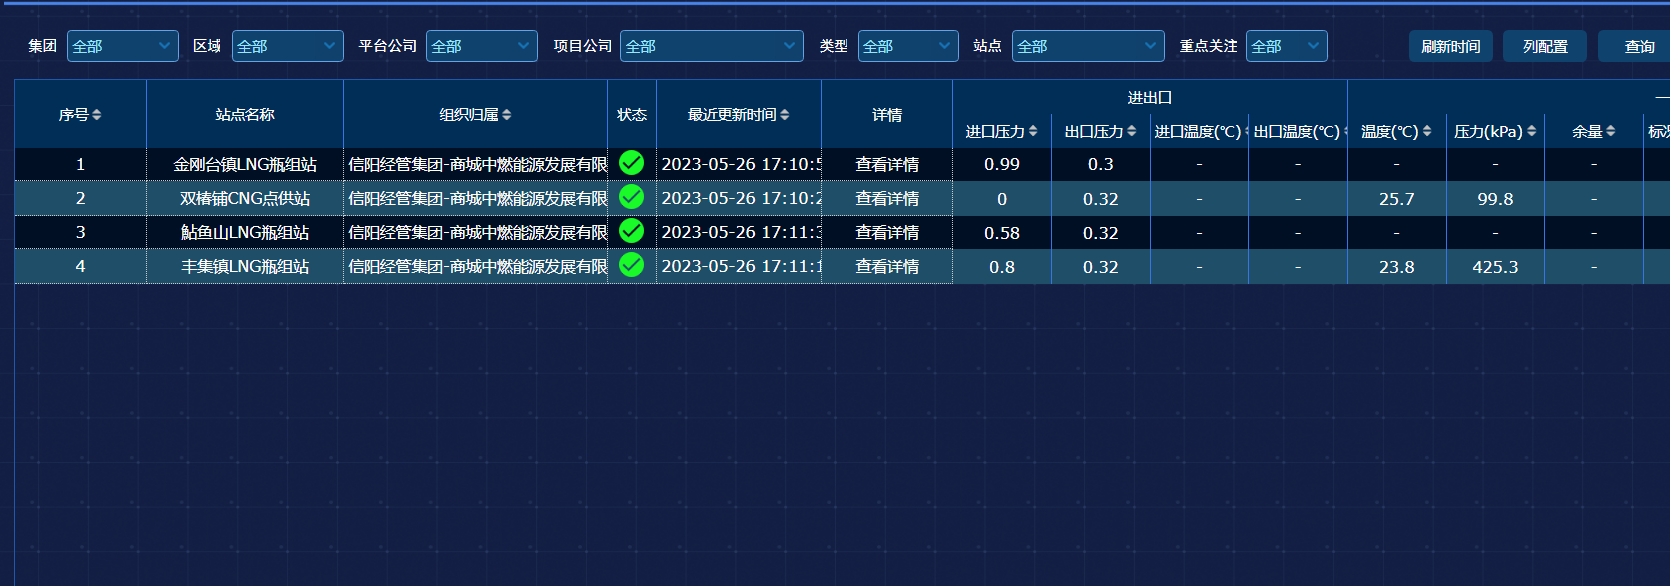1670x586 pixels.
Task: Click green status checkmark for 金刚台镇LNG瓶组站
Action: pos(631,163)
